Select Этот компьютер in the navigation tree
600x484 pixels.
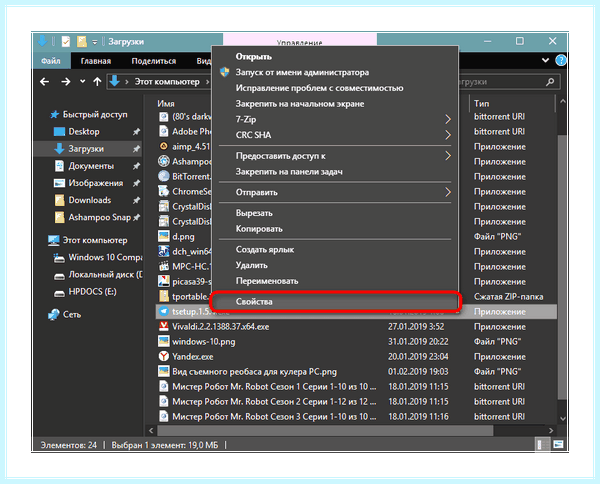point(95,240)
